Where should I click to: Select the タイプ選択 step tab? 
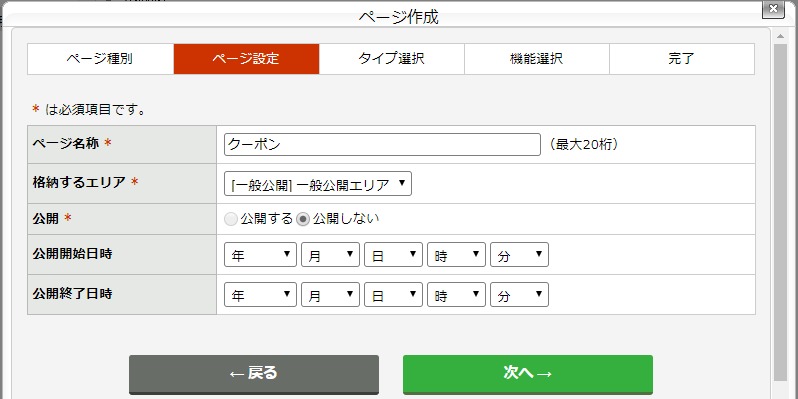tap(391, 59)
